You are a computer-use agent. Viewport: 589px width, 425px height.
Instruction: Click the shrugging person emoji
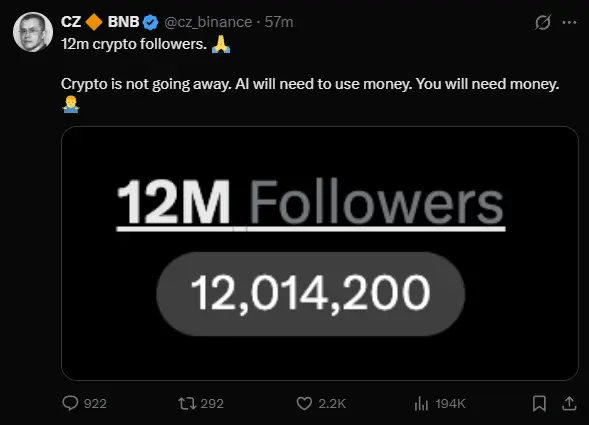tap(71, 104)
